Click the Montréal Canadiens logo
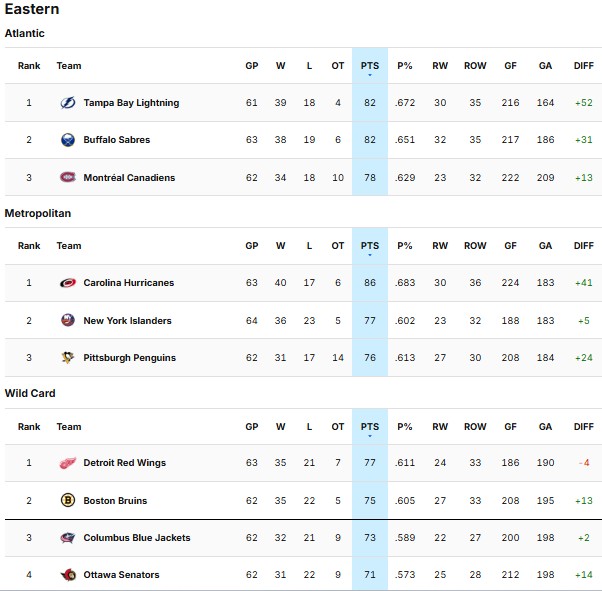 tap(68, 178)
